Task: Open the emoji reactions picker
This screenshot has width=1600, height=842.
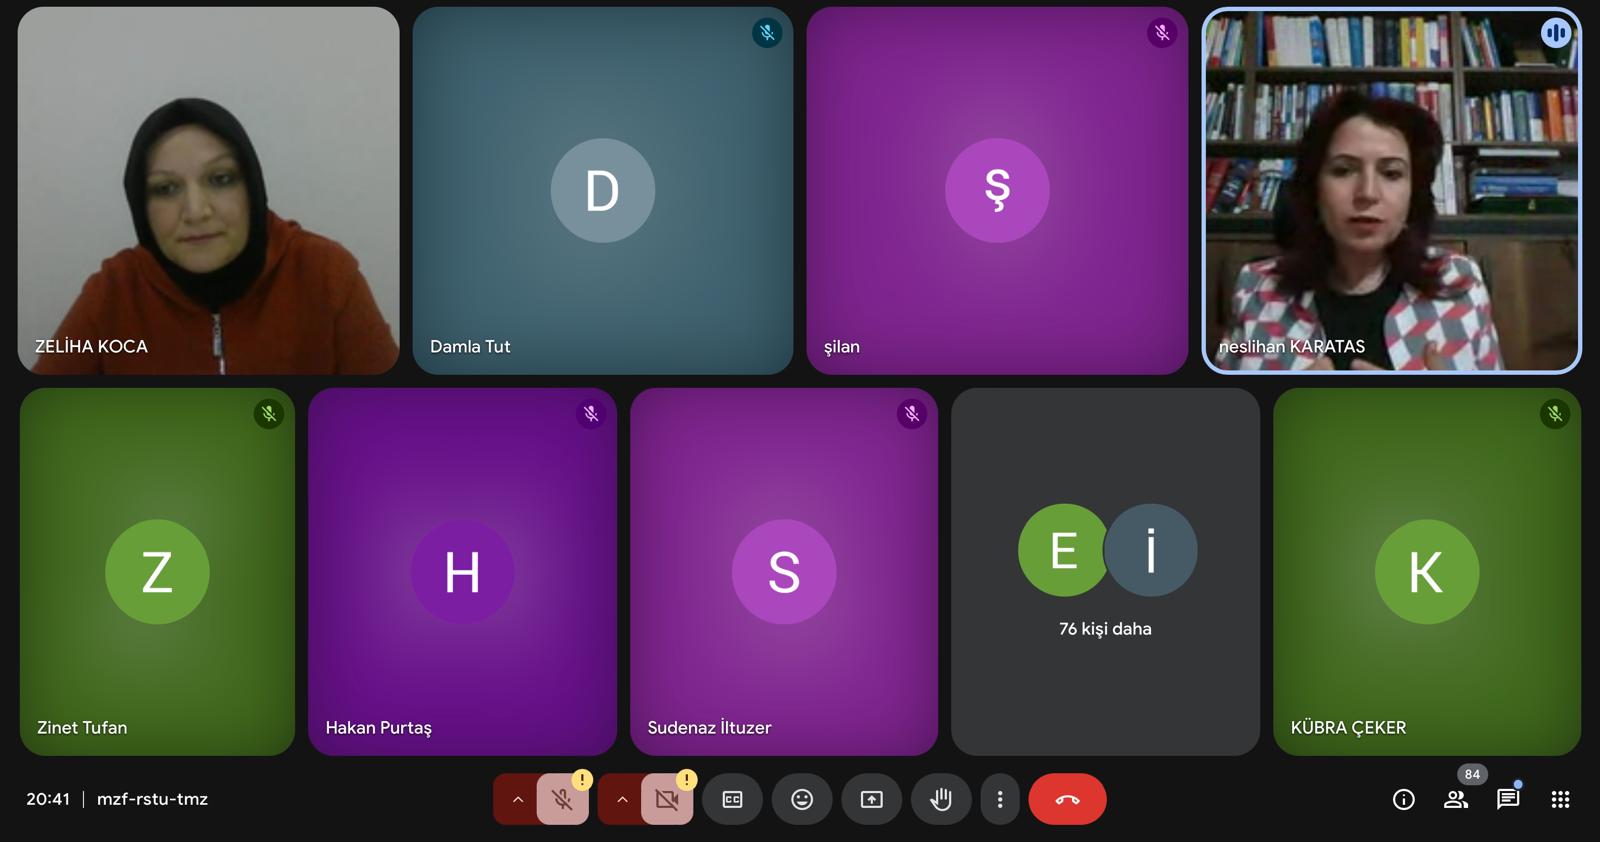Action: (x=802, y=799)
